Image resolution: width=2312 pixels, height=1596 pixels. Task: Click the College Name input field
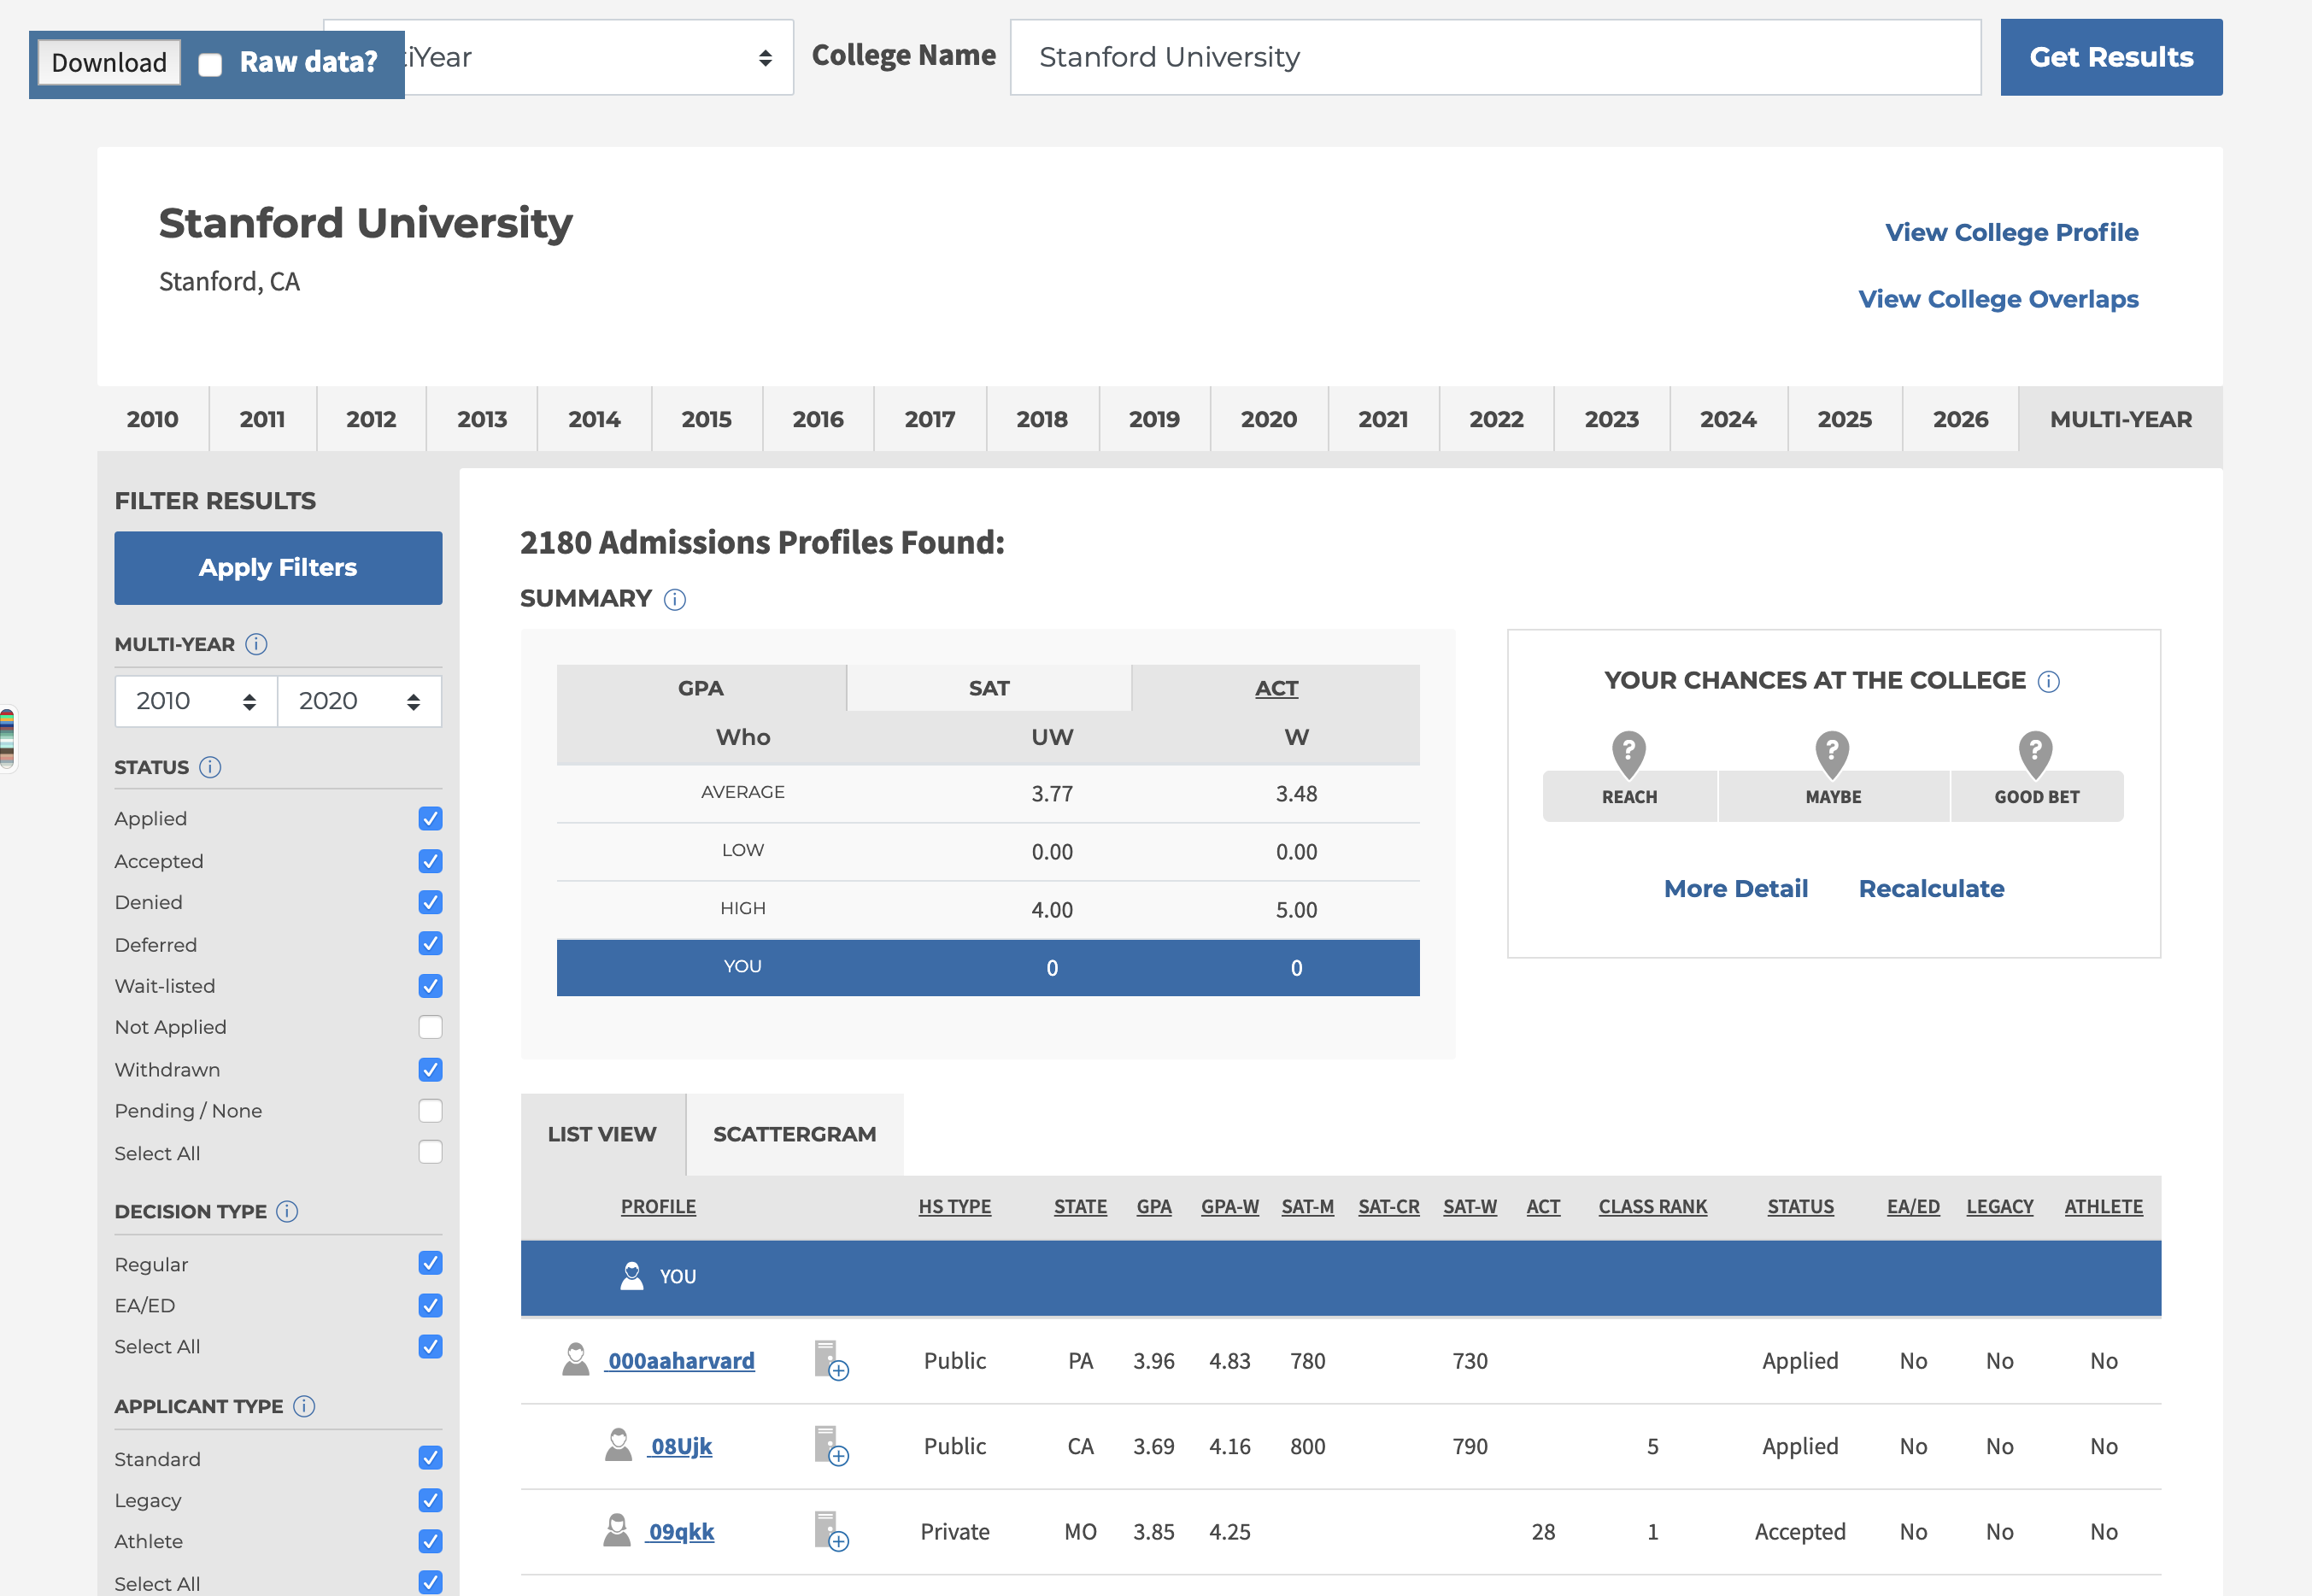coord(1494,58)
